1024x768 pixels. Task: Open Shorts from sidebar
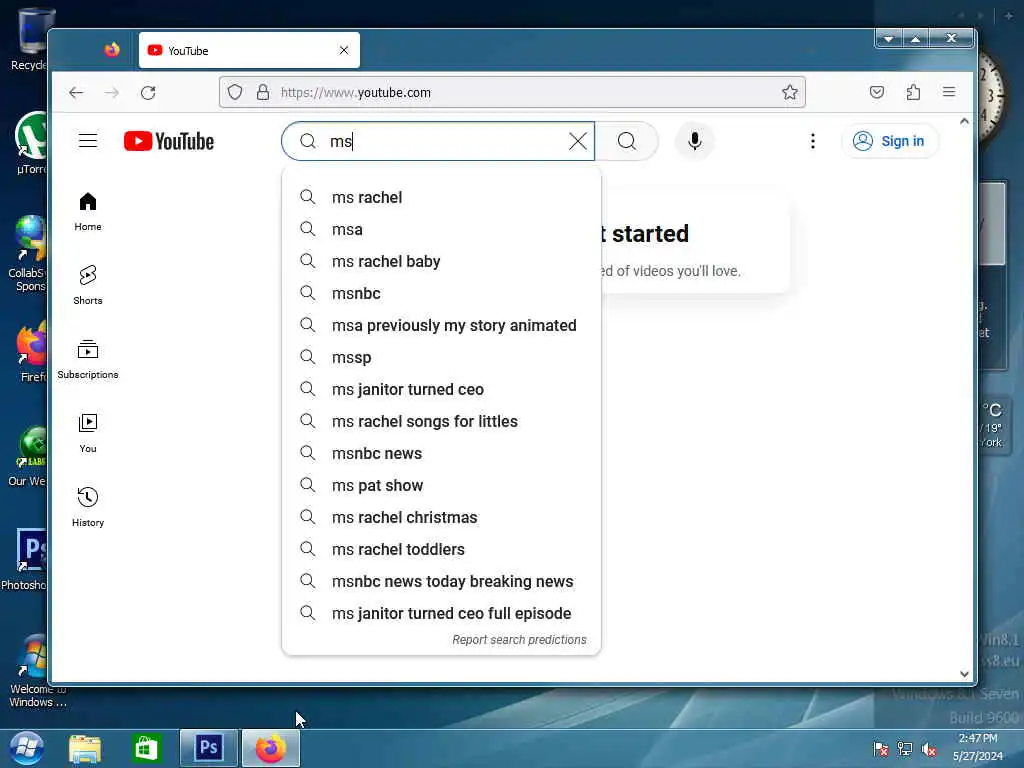tap(88, 285)
